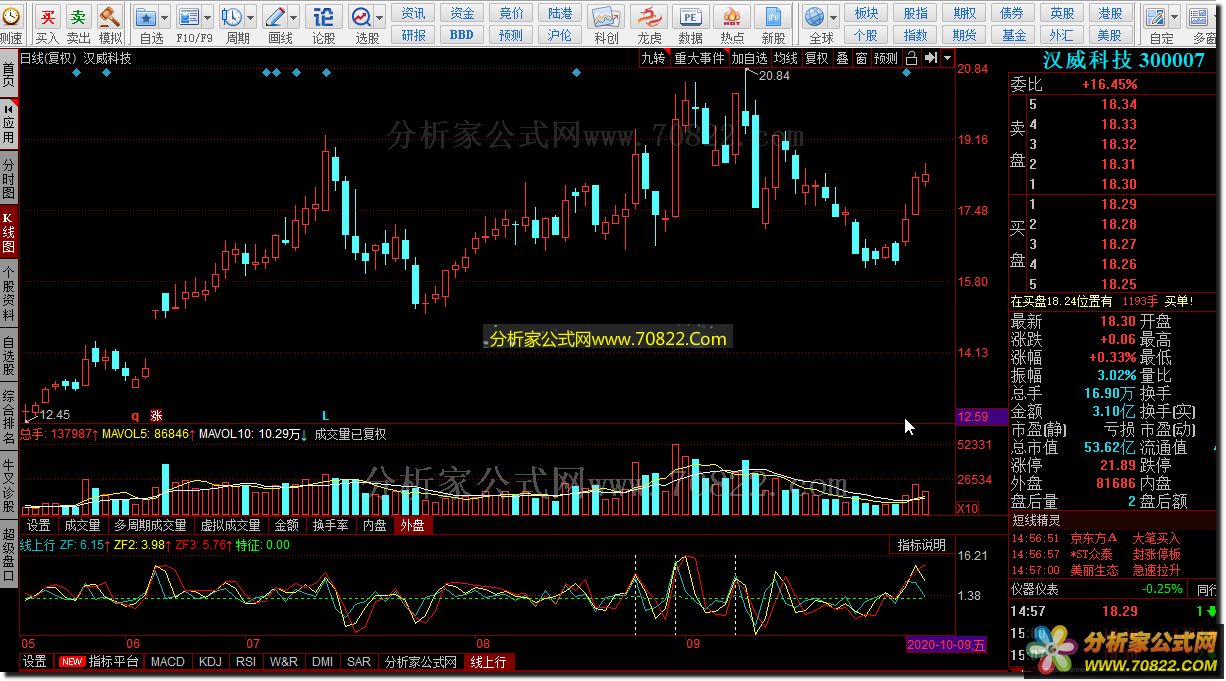Image resolution: width=1226 pixels, height=681 pixels.
Task: Click the arrow-to-bar icon in chart toolbar
Action: 930,58
